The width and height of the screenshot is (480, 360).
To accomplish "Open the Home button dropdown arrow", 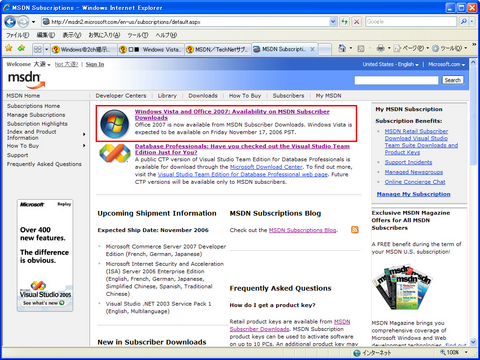I will pyautogui.click(x=351, y=48).
